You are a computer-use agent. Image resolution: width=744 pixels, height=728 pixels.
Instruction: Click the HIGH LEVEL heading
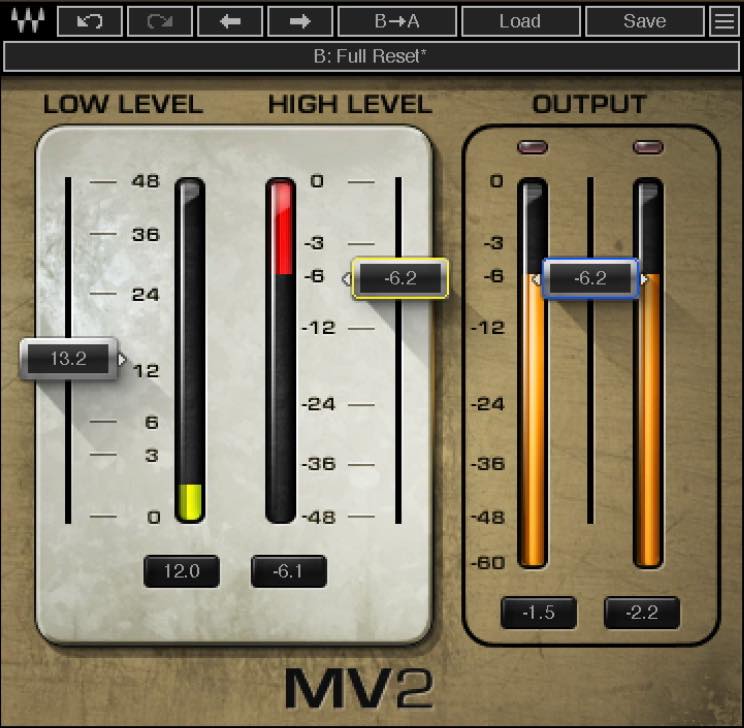point(350,104)
